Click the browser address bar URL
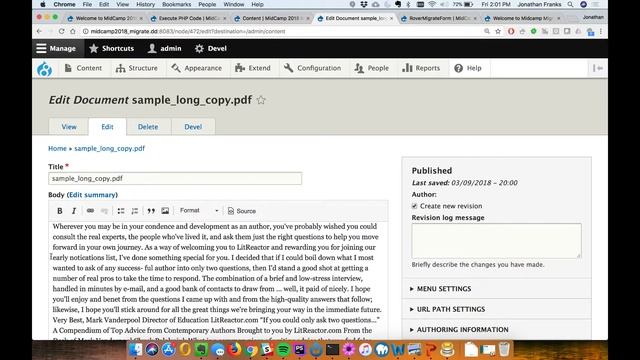The image size is (640, 360). pos(188,31)
